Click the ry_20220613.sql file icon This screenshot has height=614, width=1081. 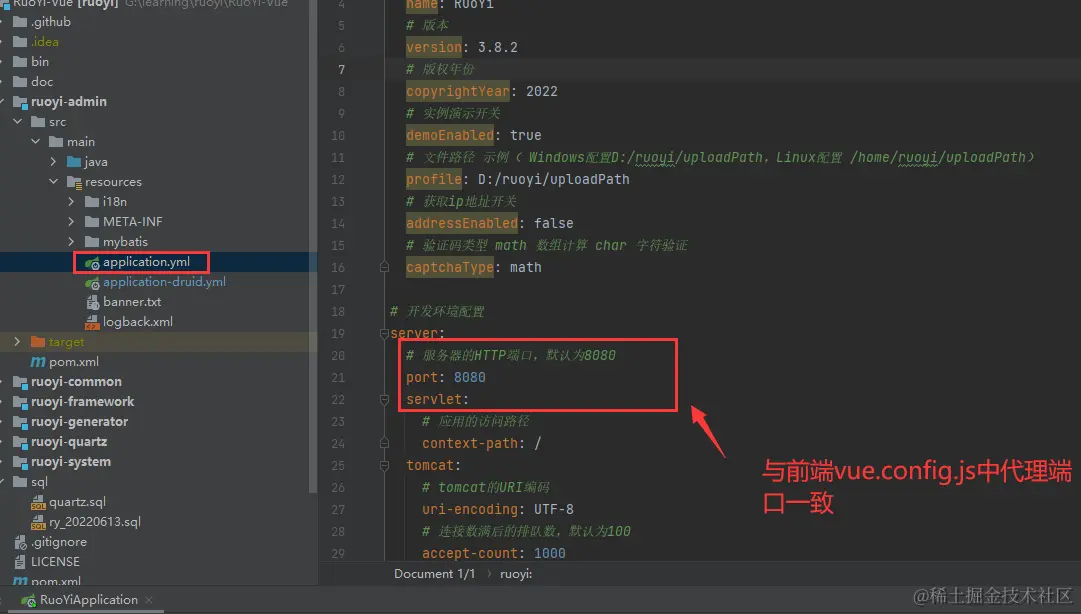pyautogui.click(x=38, y=522)
